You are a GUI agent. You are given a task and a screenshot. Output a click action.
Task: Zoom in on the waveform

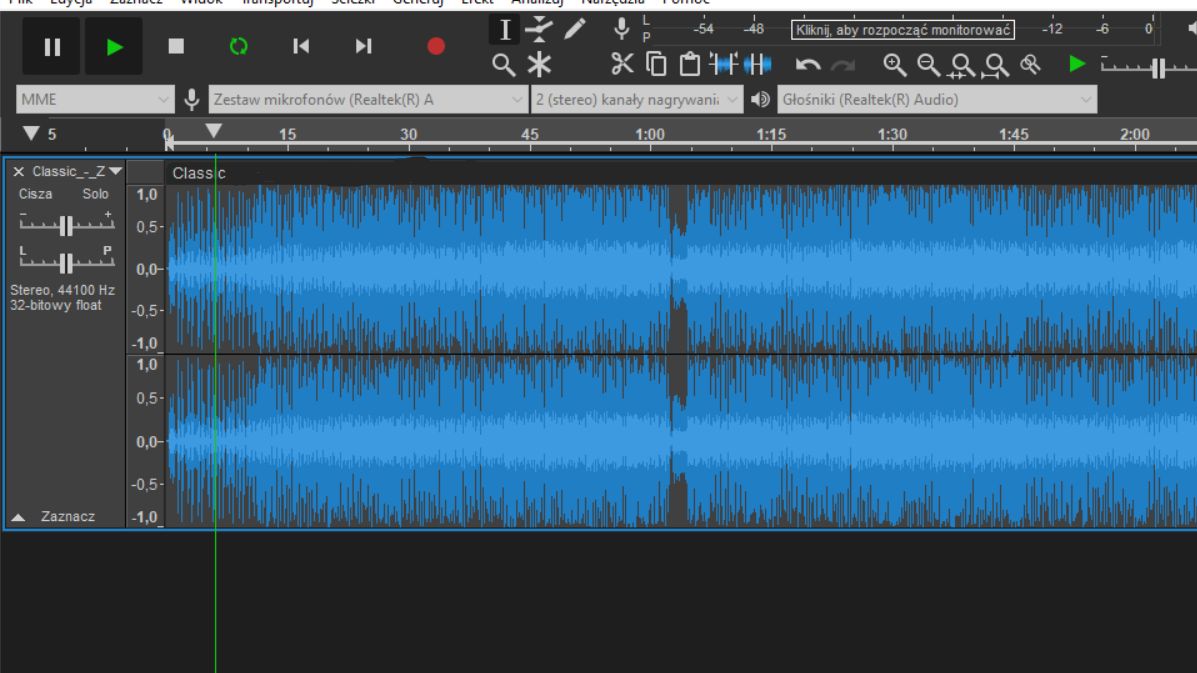pos(895,66)
